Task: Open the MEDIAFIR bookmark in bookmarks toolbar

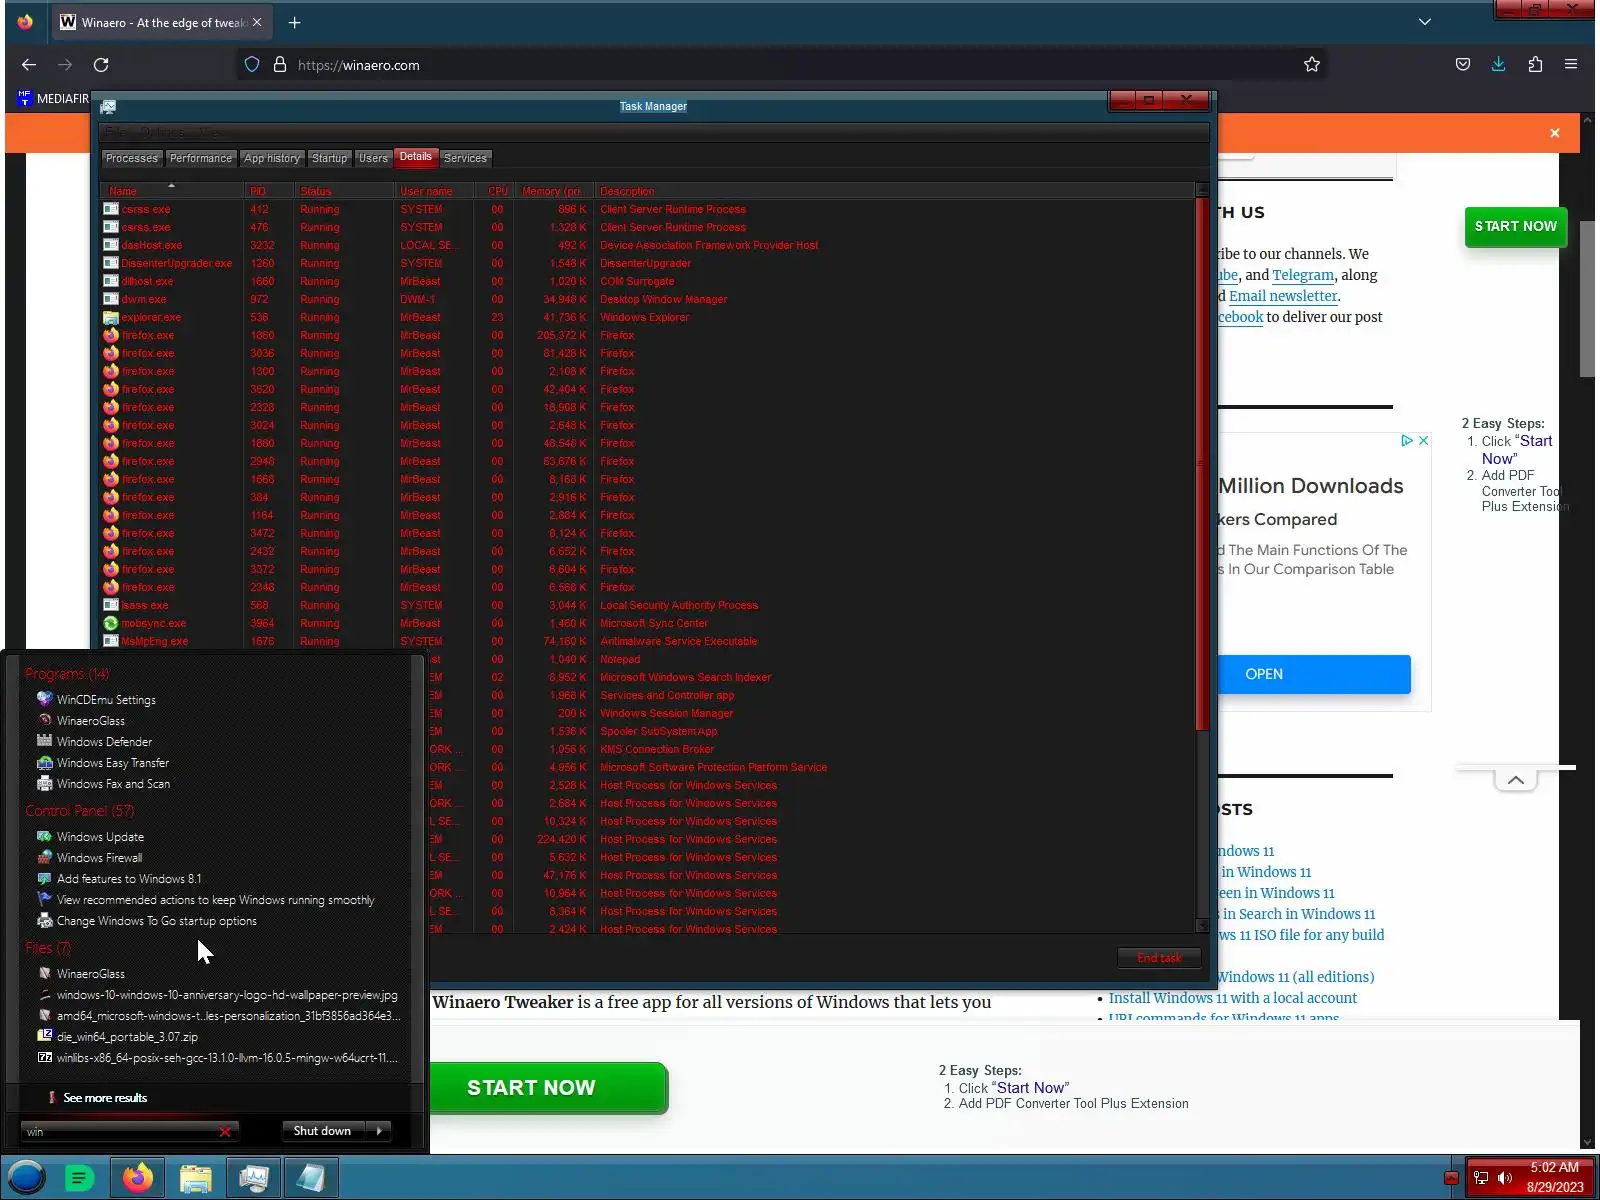Action: click(54, 99)
